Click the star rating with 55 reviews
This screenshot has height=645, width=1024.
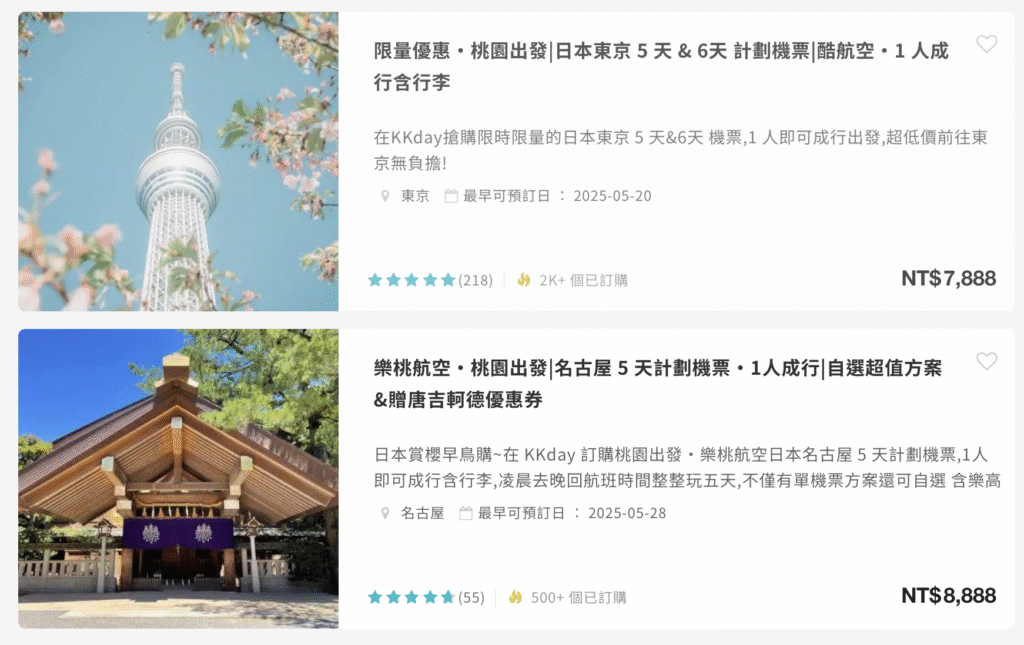[x=411, y=597]
